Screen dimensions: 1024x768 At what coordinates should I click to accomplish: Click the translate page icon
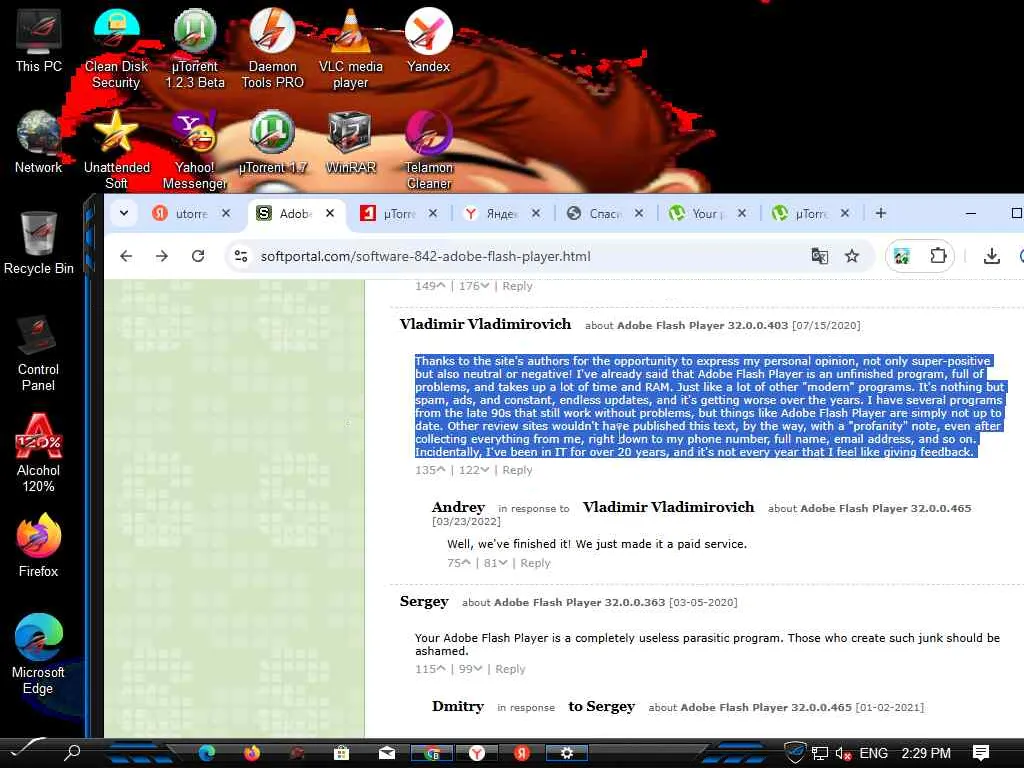[x=820, y=256]
